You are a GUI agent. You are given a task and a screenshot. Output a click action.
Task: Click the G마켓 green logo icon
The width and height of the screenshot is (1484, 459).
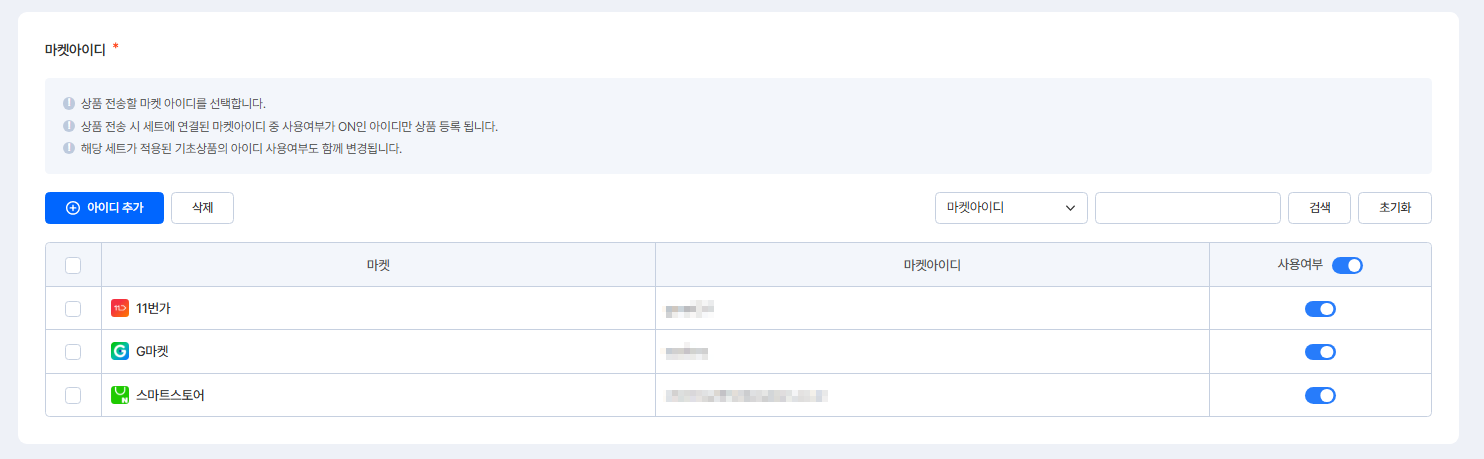point(120,352)
